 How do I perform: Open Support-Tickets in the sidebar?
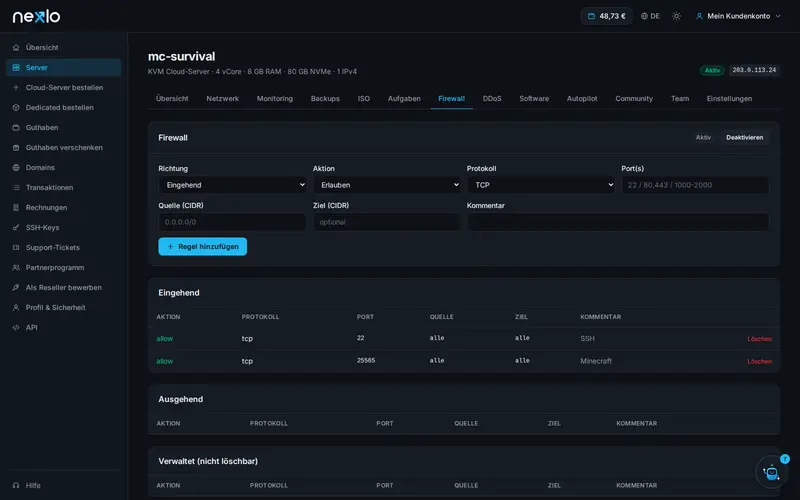point(64,247)
